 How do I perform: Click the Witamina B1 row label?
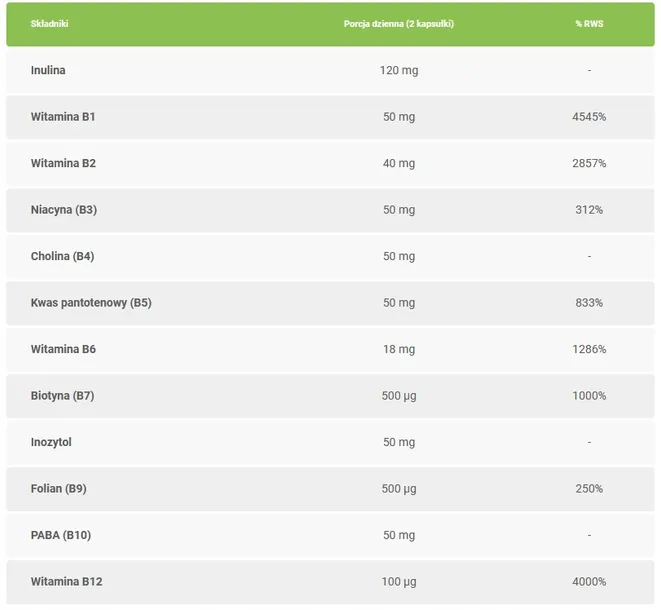pyautogui.click(x=63, y=117)
